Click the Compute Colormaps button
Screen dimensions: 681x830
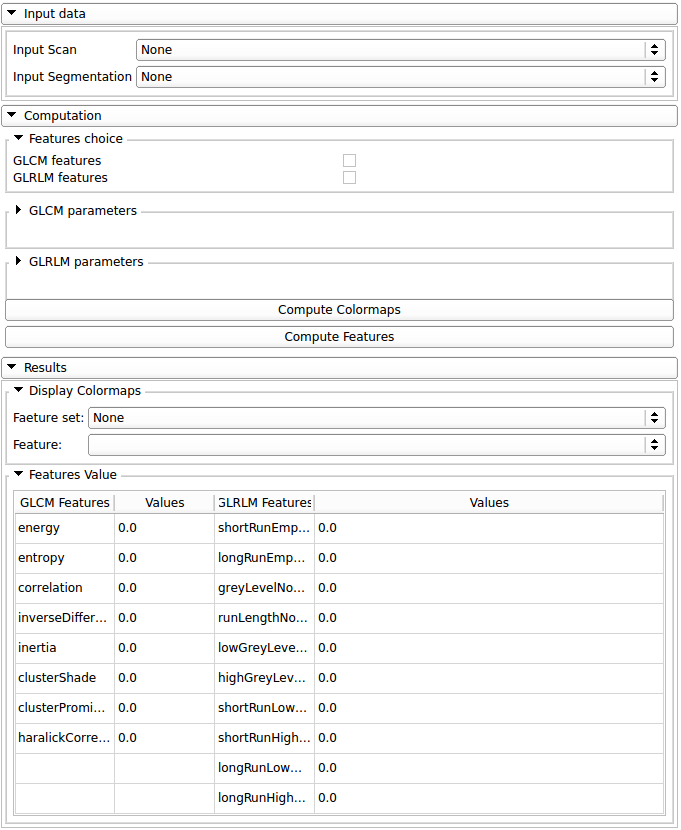(339, 310)
